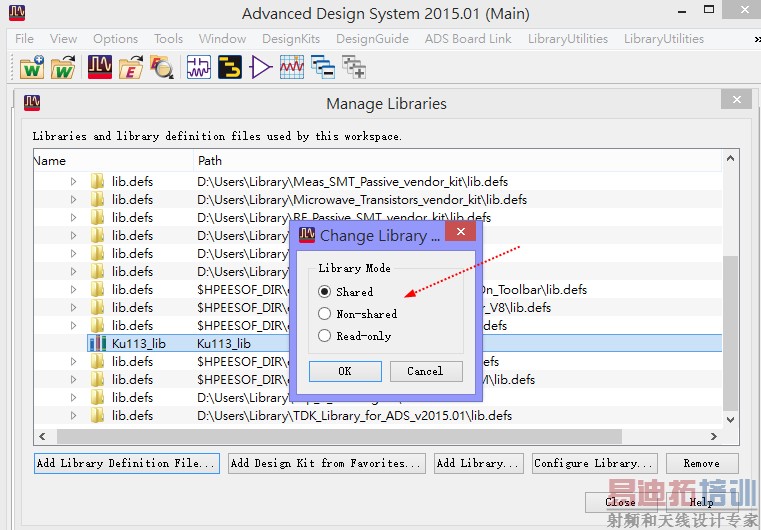Close the Manage Libraries dialog with X
The height and width of the screenshot is (530, 761).
[737, 99]
